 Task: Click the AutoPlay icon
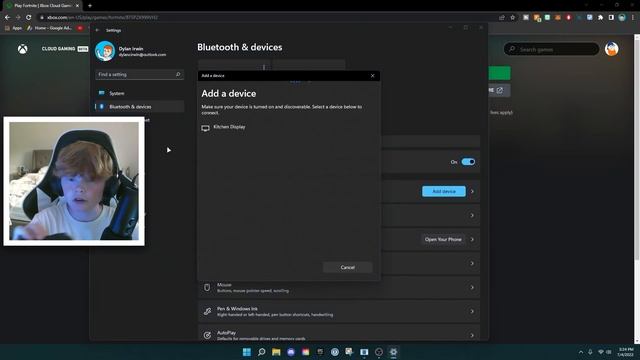pos(207,335)
